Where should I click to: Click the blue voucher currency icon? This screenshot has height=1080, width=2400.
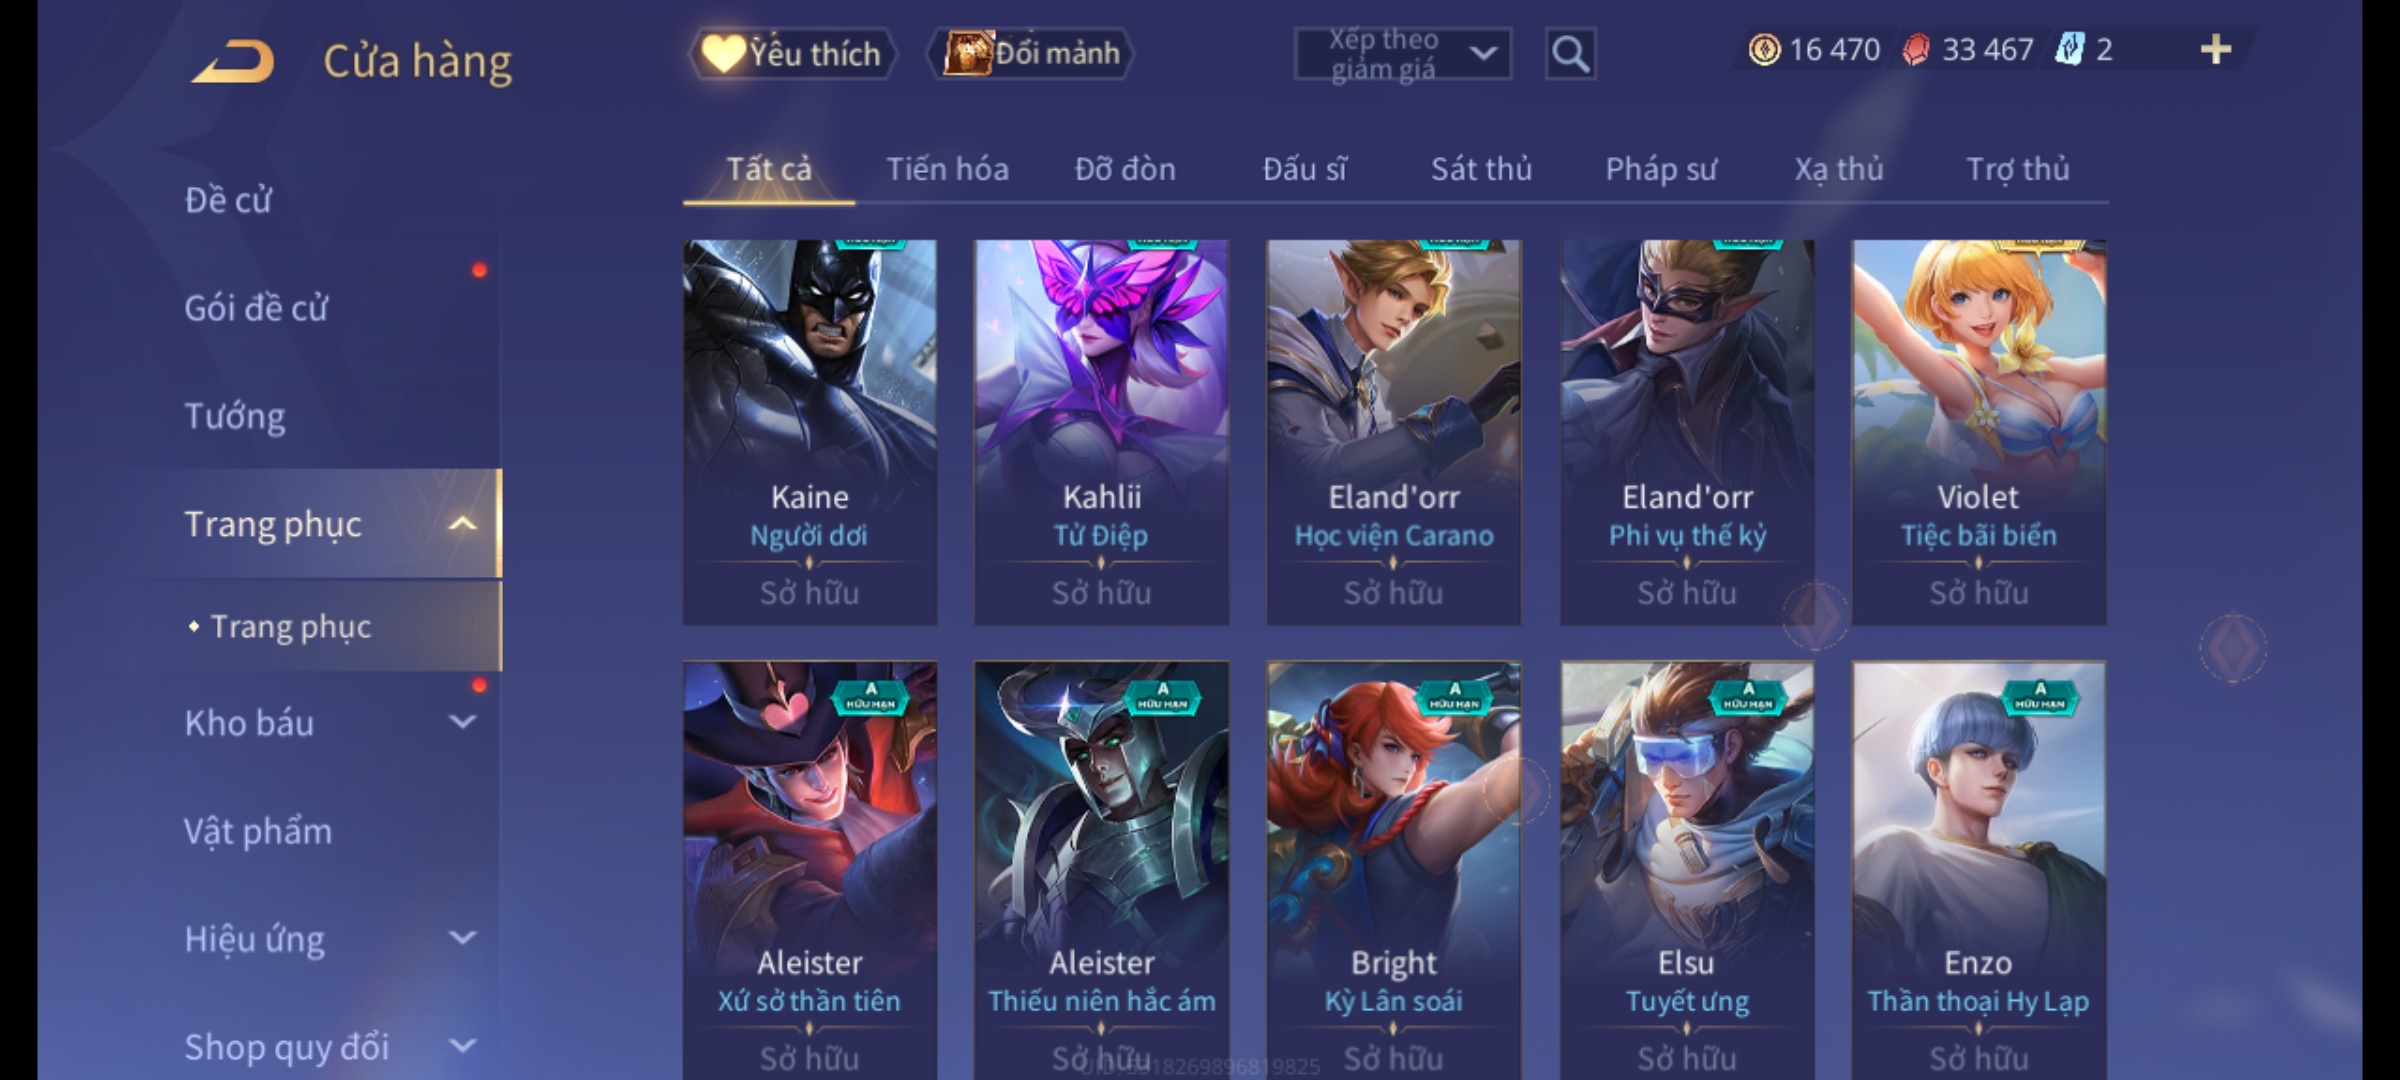point(2070,49)
